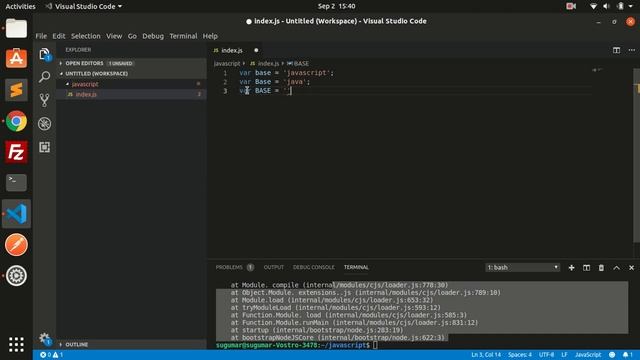
Task: Open the View menu
Action: click(114, 36)
